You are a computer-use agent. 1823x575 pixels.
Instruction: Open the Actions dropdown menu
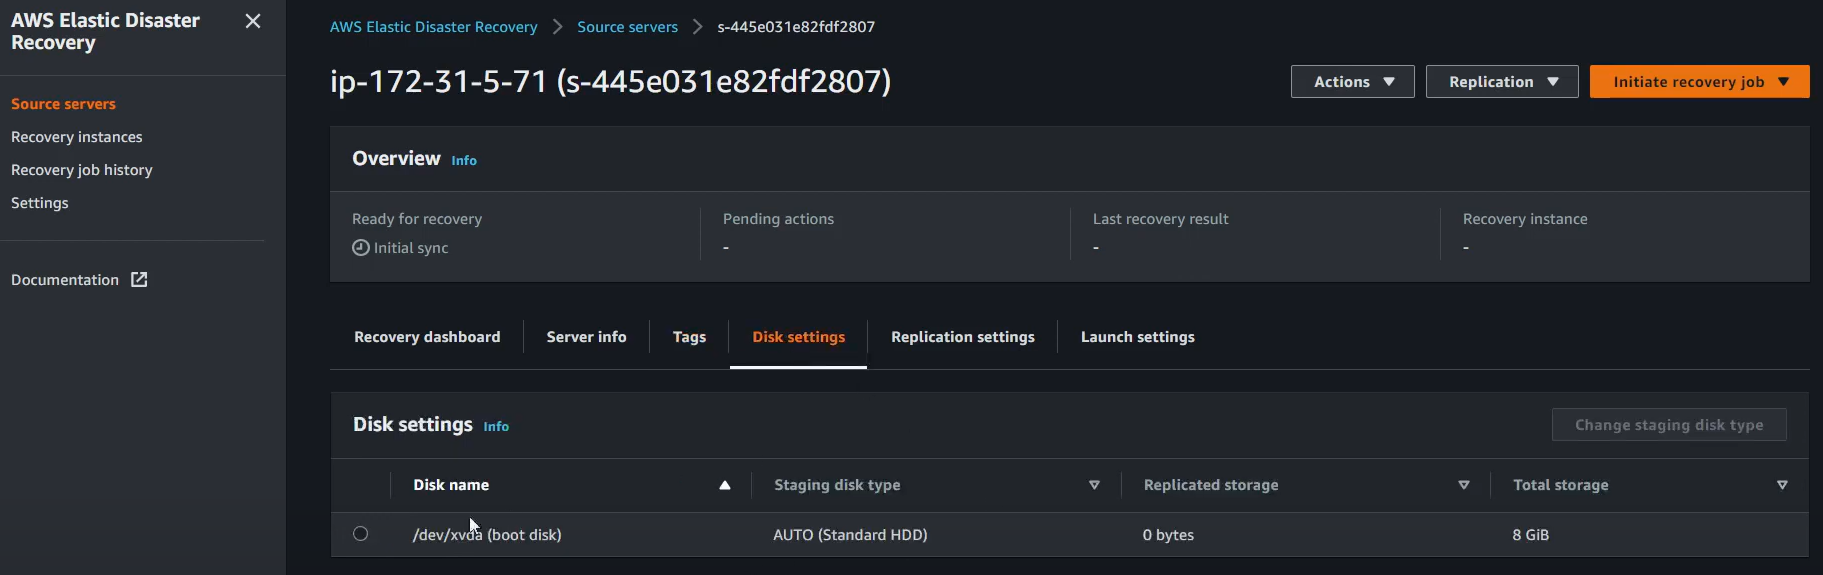(1352, 82)
